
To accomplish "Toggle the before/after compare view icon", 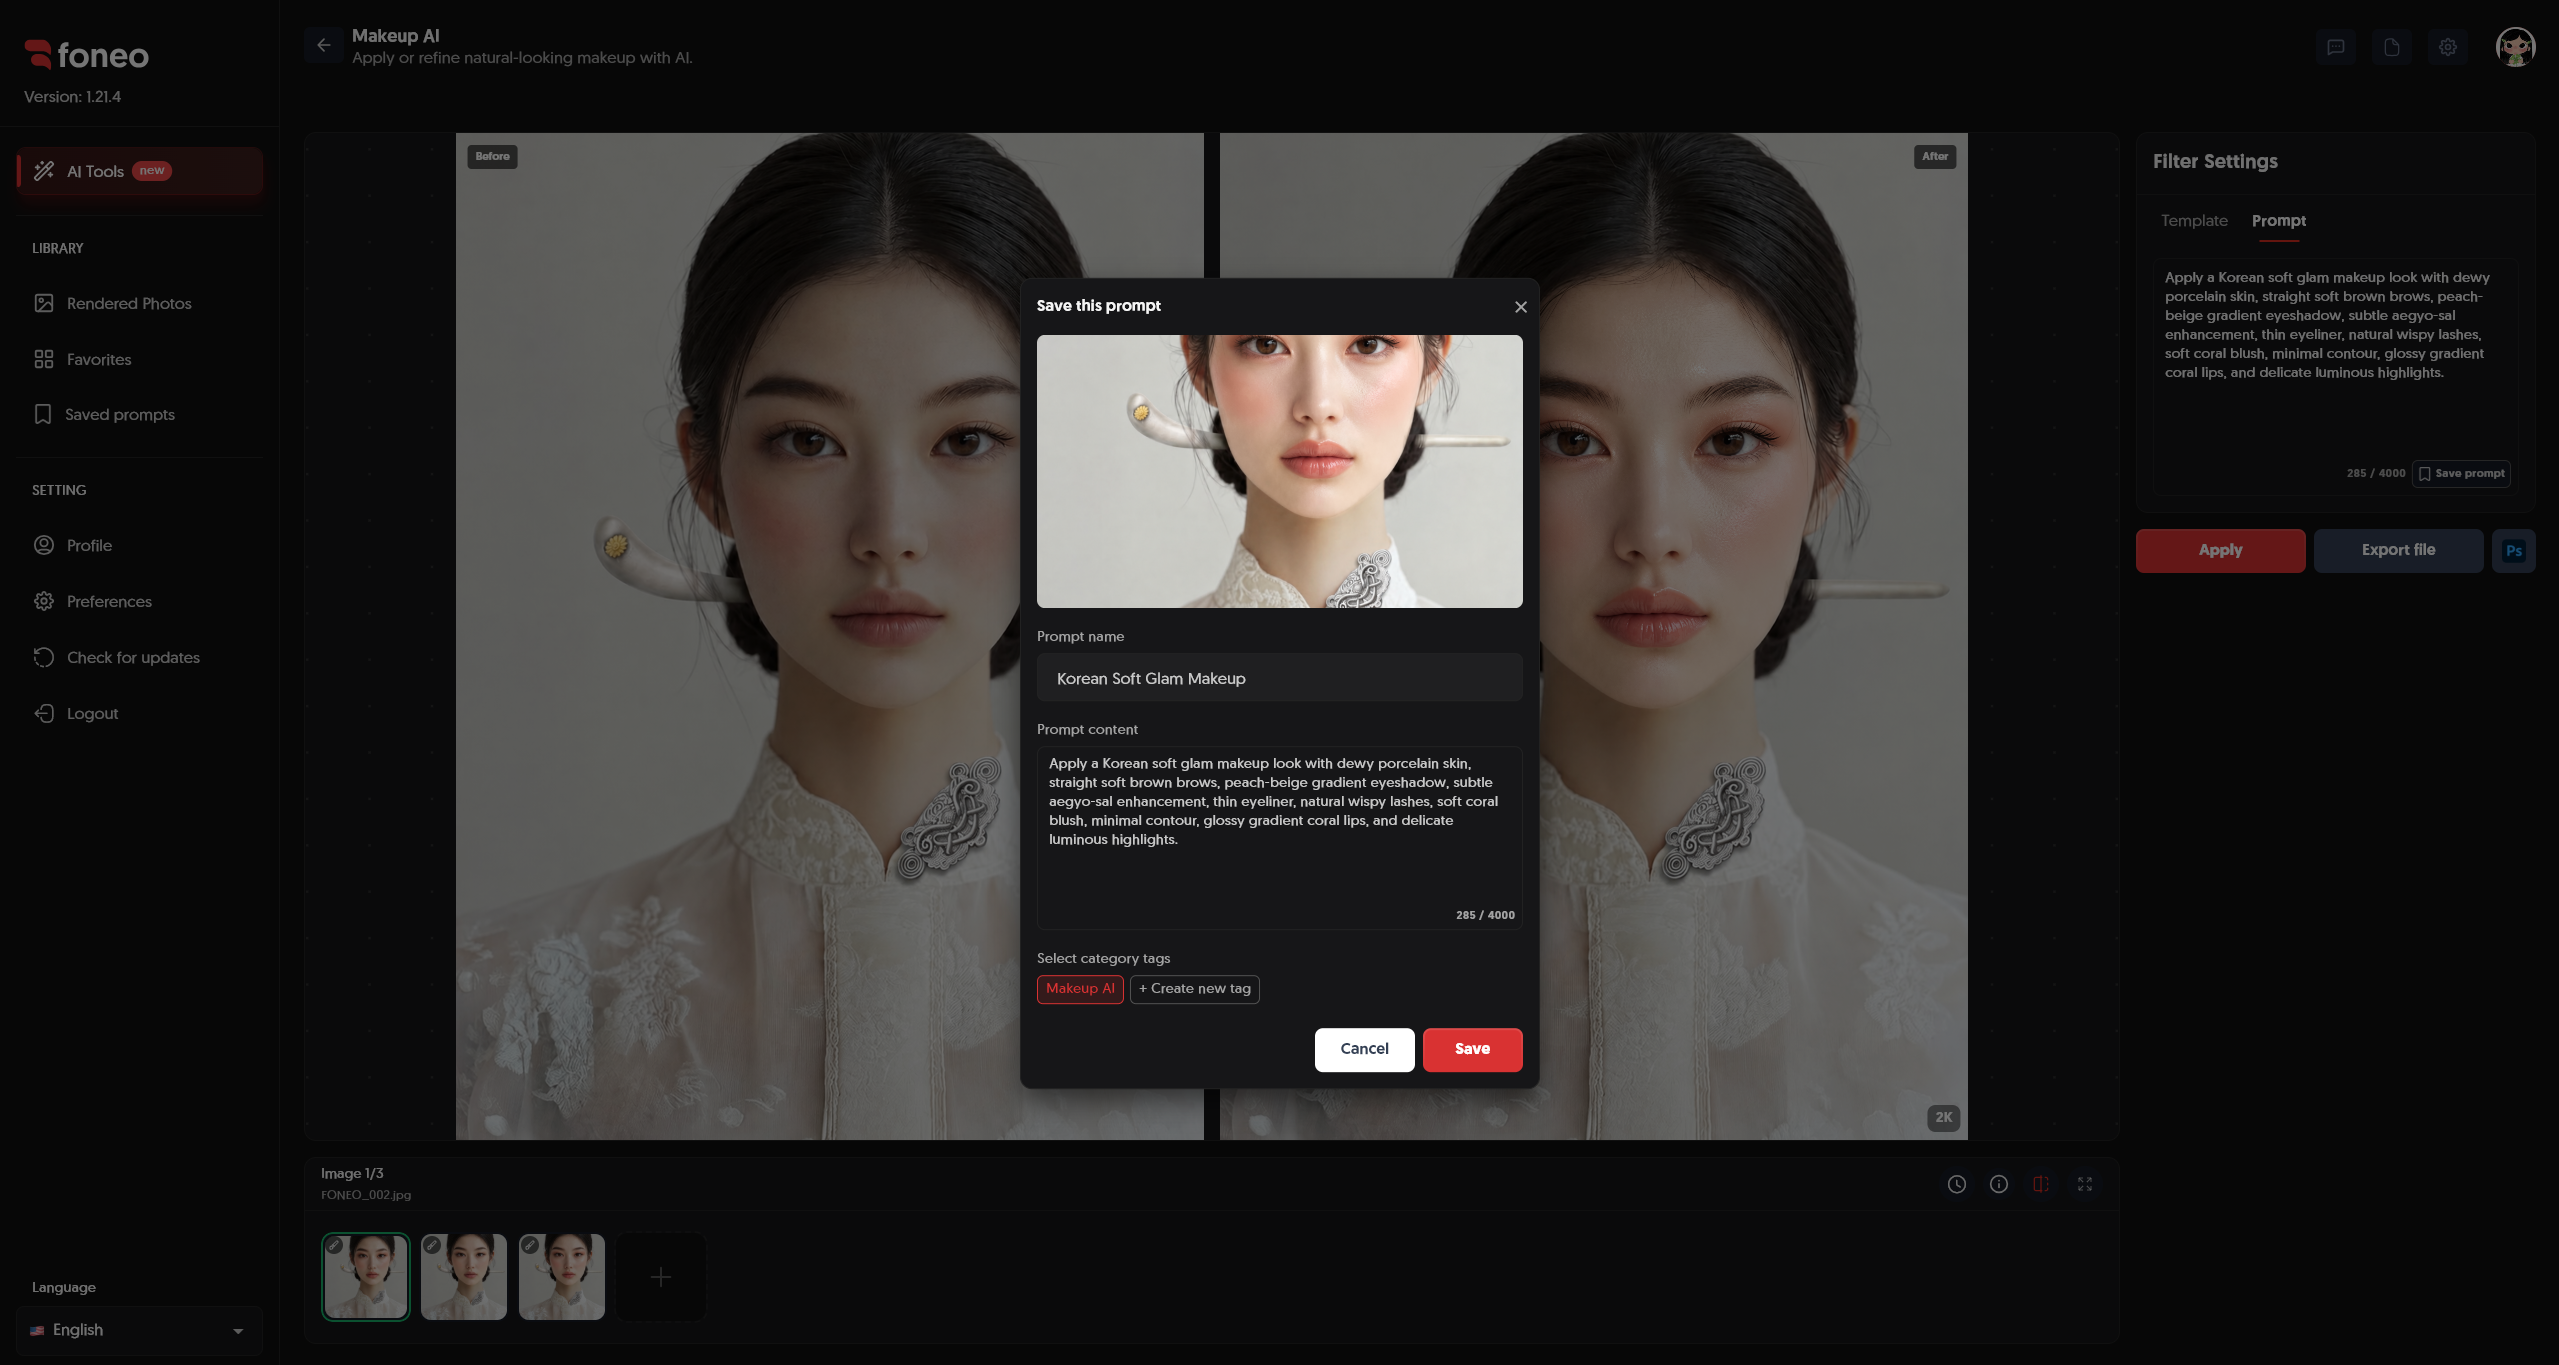I will tap(2041, 1184).
